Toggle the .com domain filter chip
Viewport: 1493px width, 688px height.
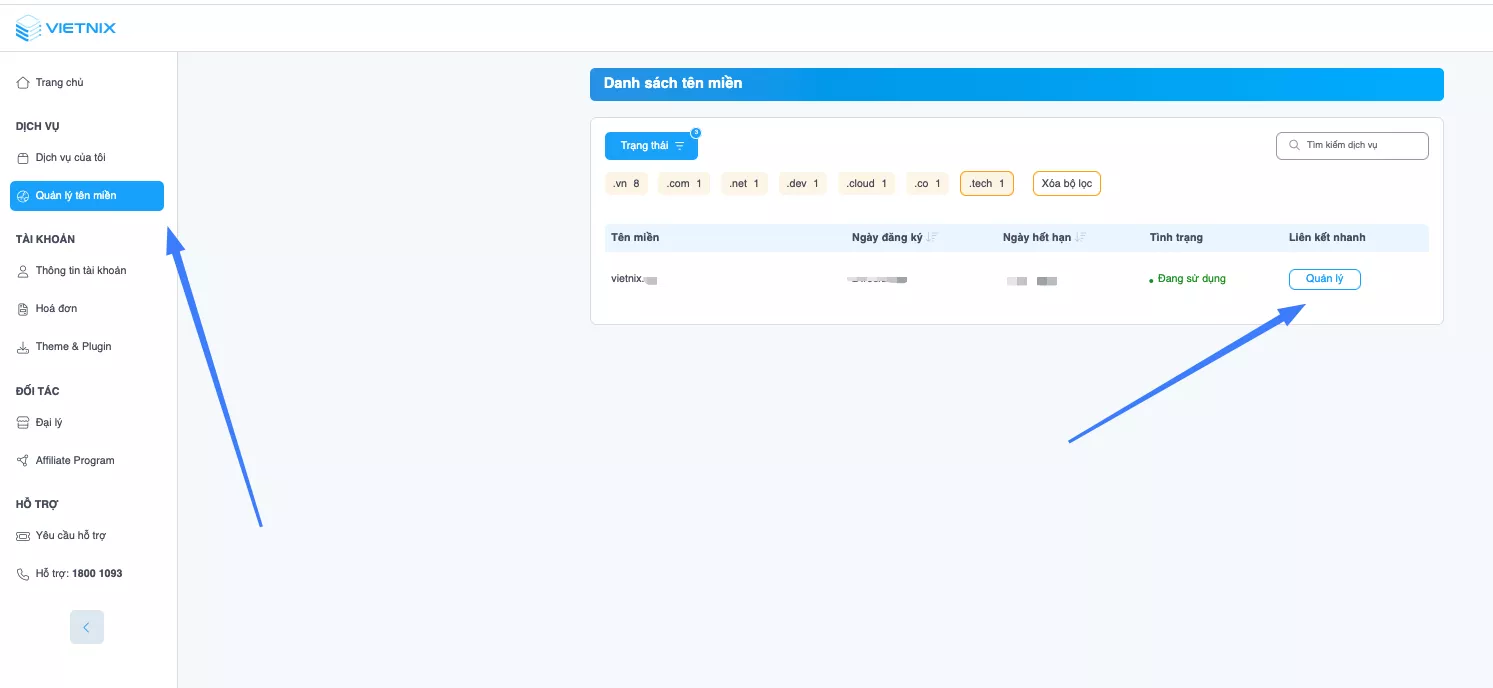(x=684, y=184)
